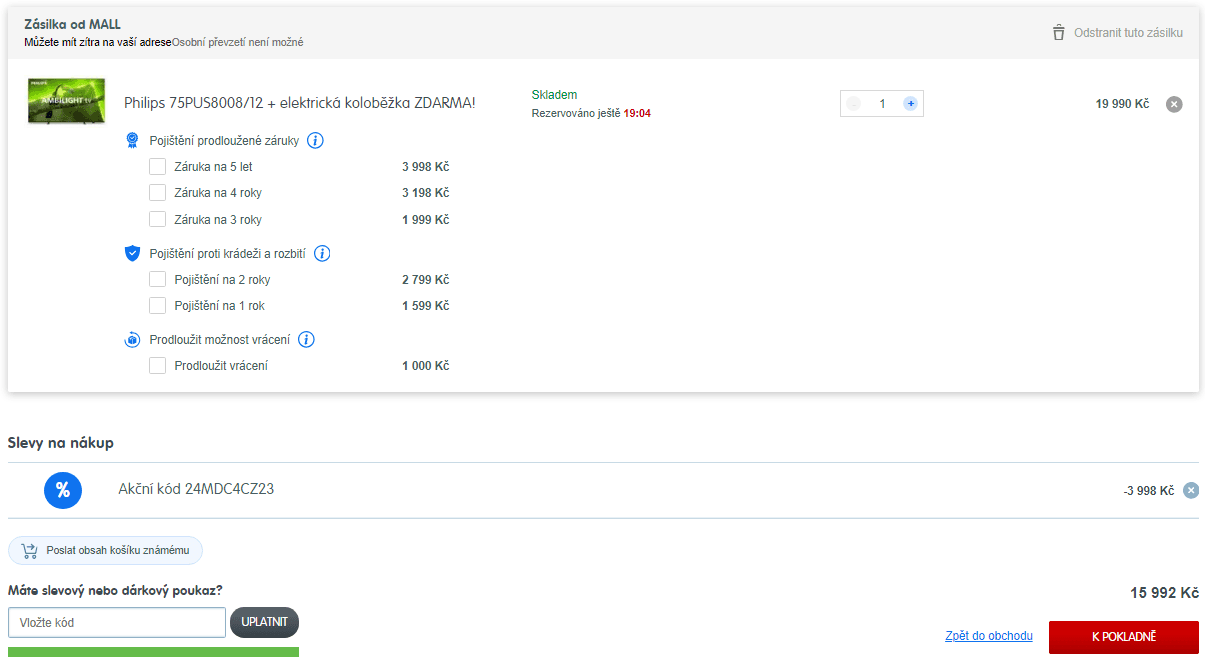Click the 1 599 Kč insurance price

pos(426,306)
